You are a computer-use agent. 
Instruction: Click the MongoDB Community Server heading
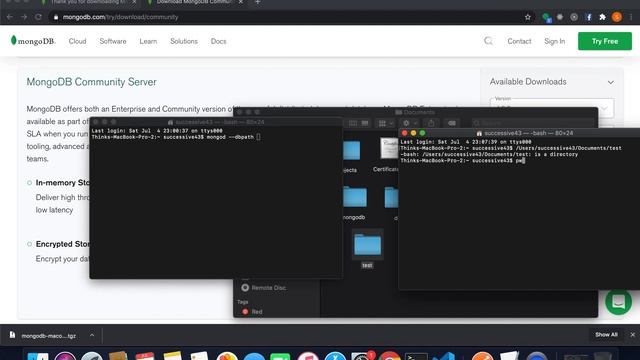click(x=91, y=82)
